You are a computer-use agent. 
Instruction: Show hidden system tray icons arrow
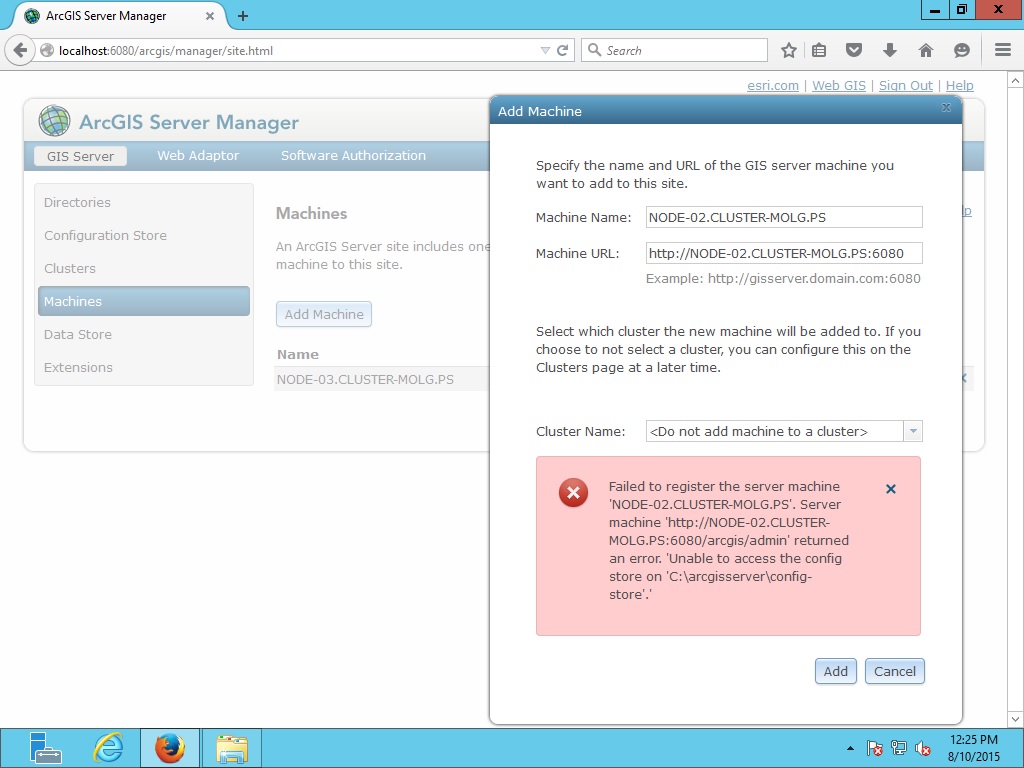point(850,748)
